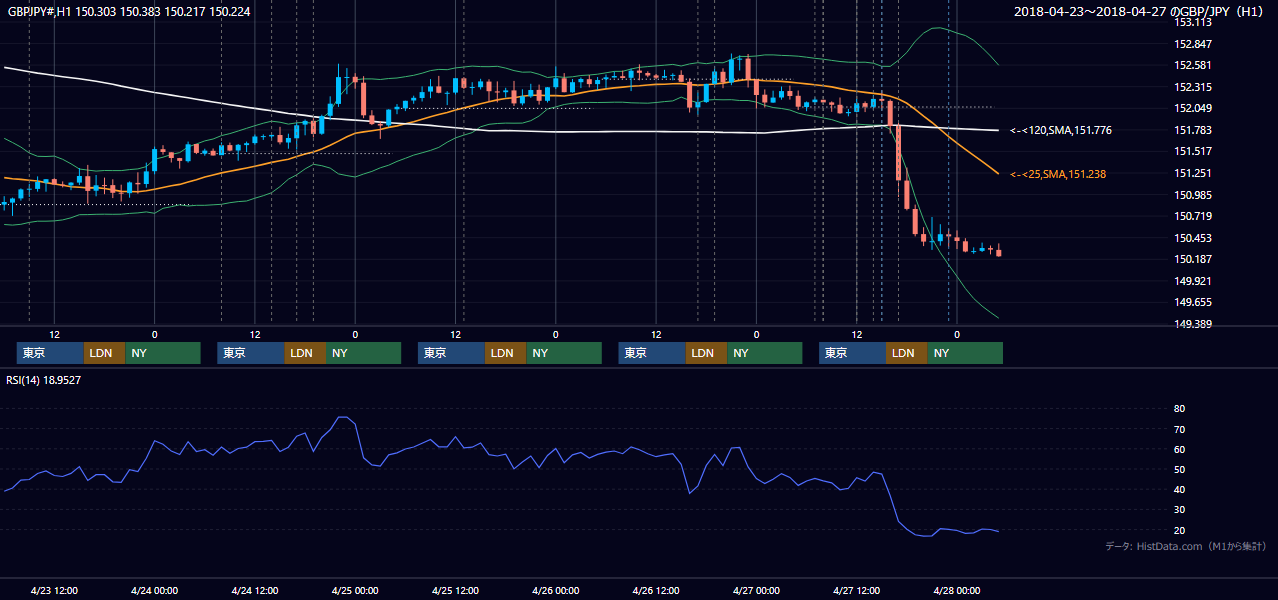
Task: Select the 4/28 00:00 date label
Action: [956, 590]
